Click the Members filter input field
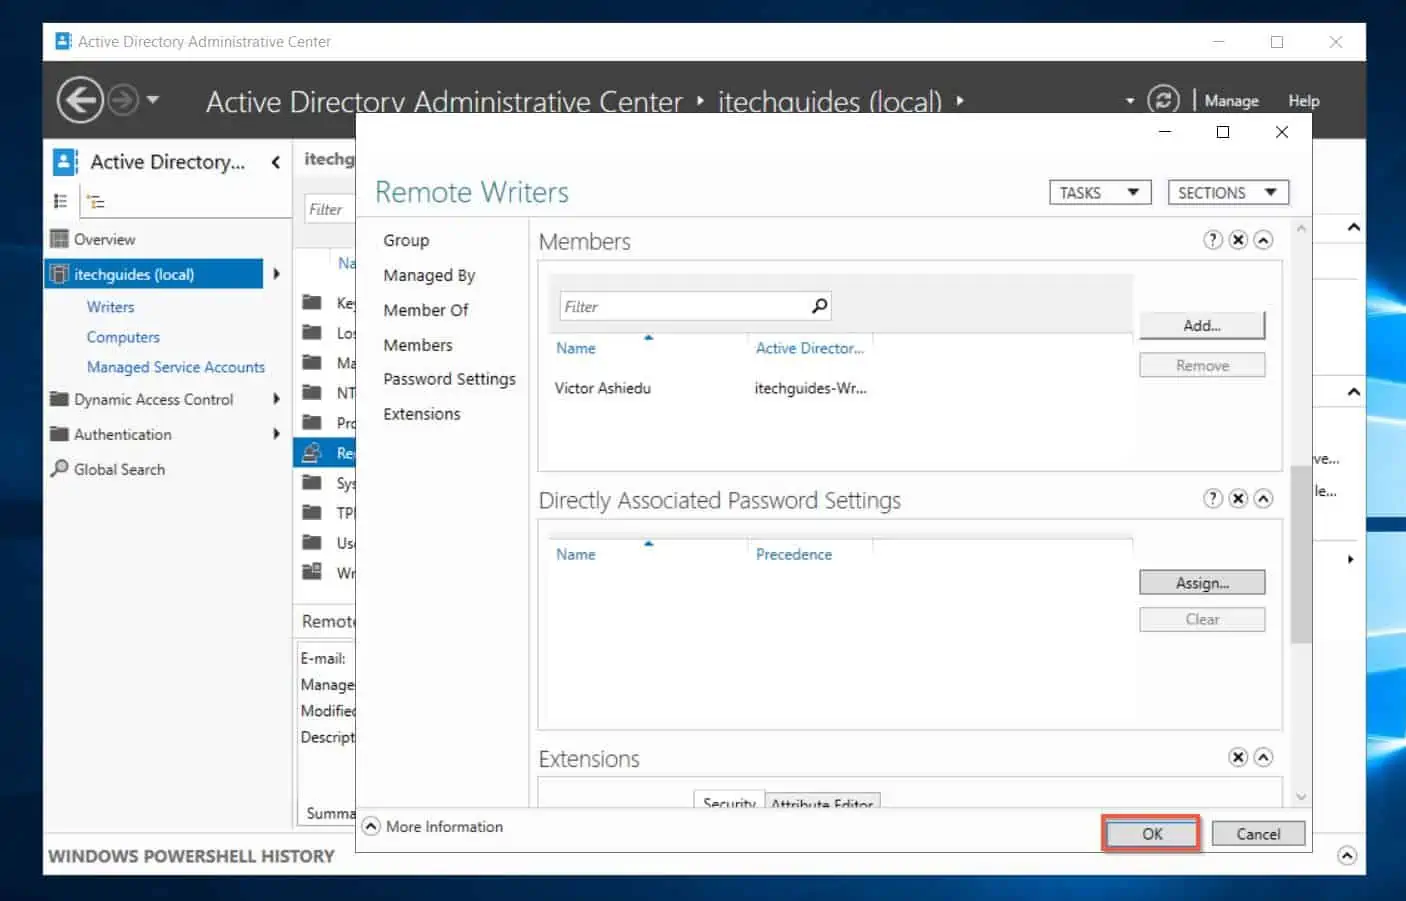Image resolution: width=1406 pixels, height=901 pixels. point(683,306)
